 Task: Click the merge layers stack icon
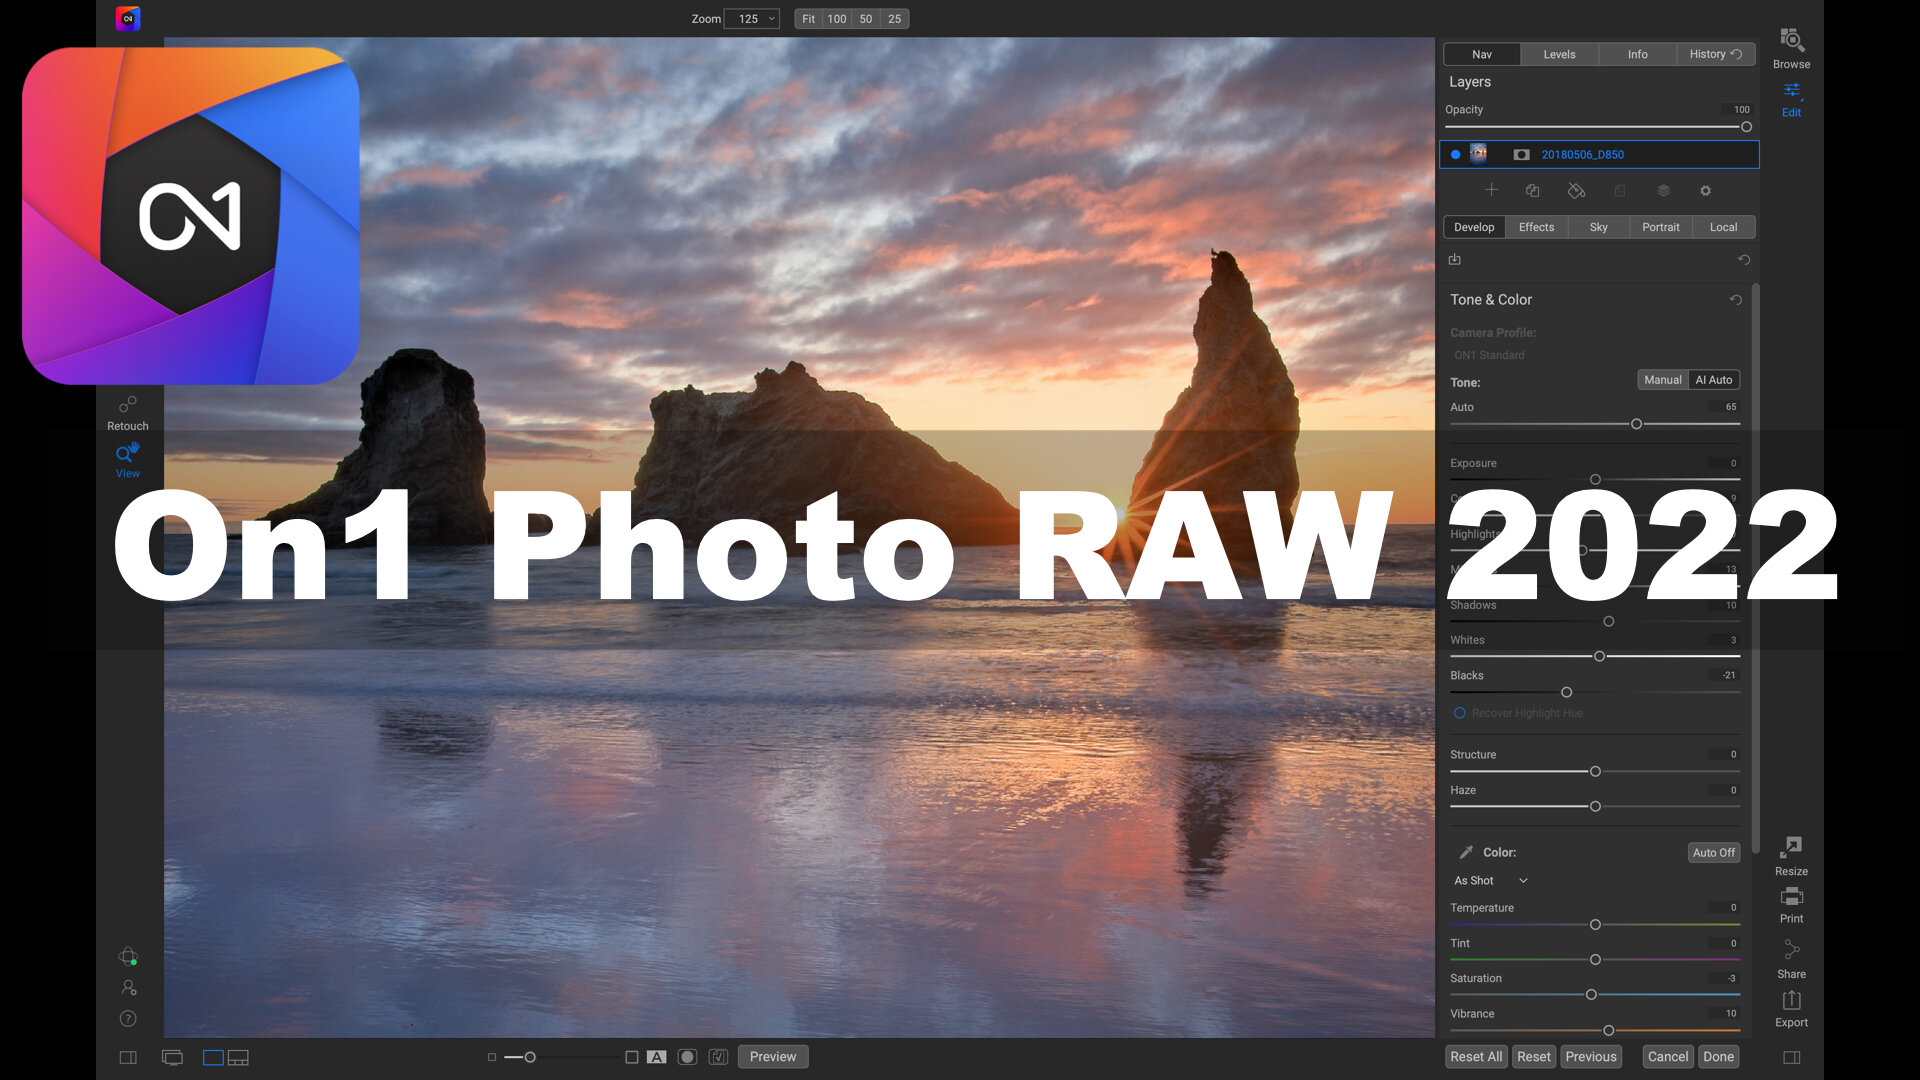1663,190
